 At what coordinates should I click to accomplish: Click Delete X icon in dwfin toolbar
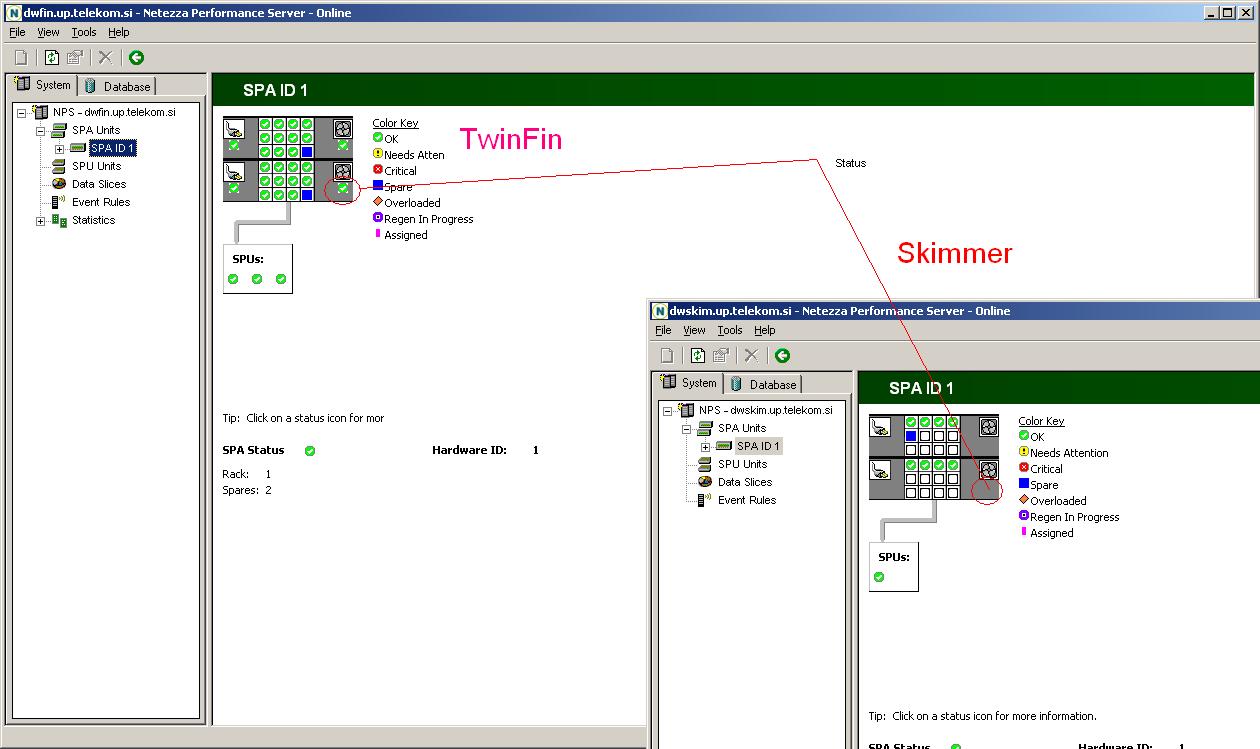pos(105,58)
